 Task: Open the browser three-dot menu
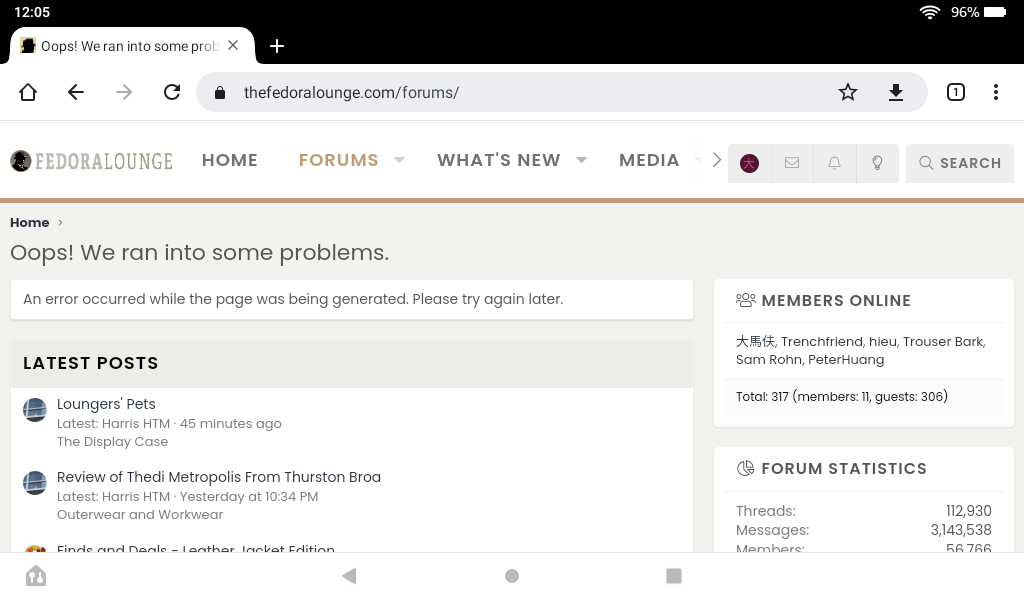point(995,92)
